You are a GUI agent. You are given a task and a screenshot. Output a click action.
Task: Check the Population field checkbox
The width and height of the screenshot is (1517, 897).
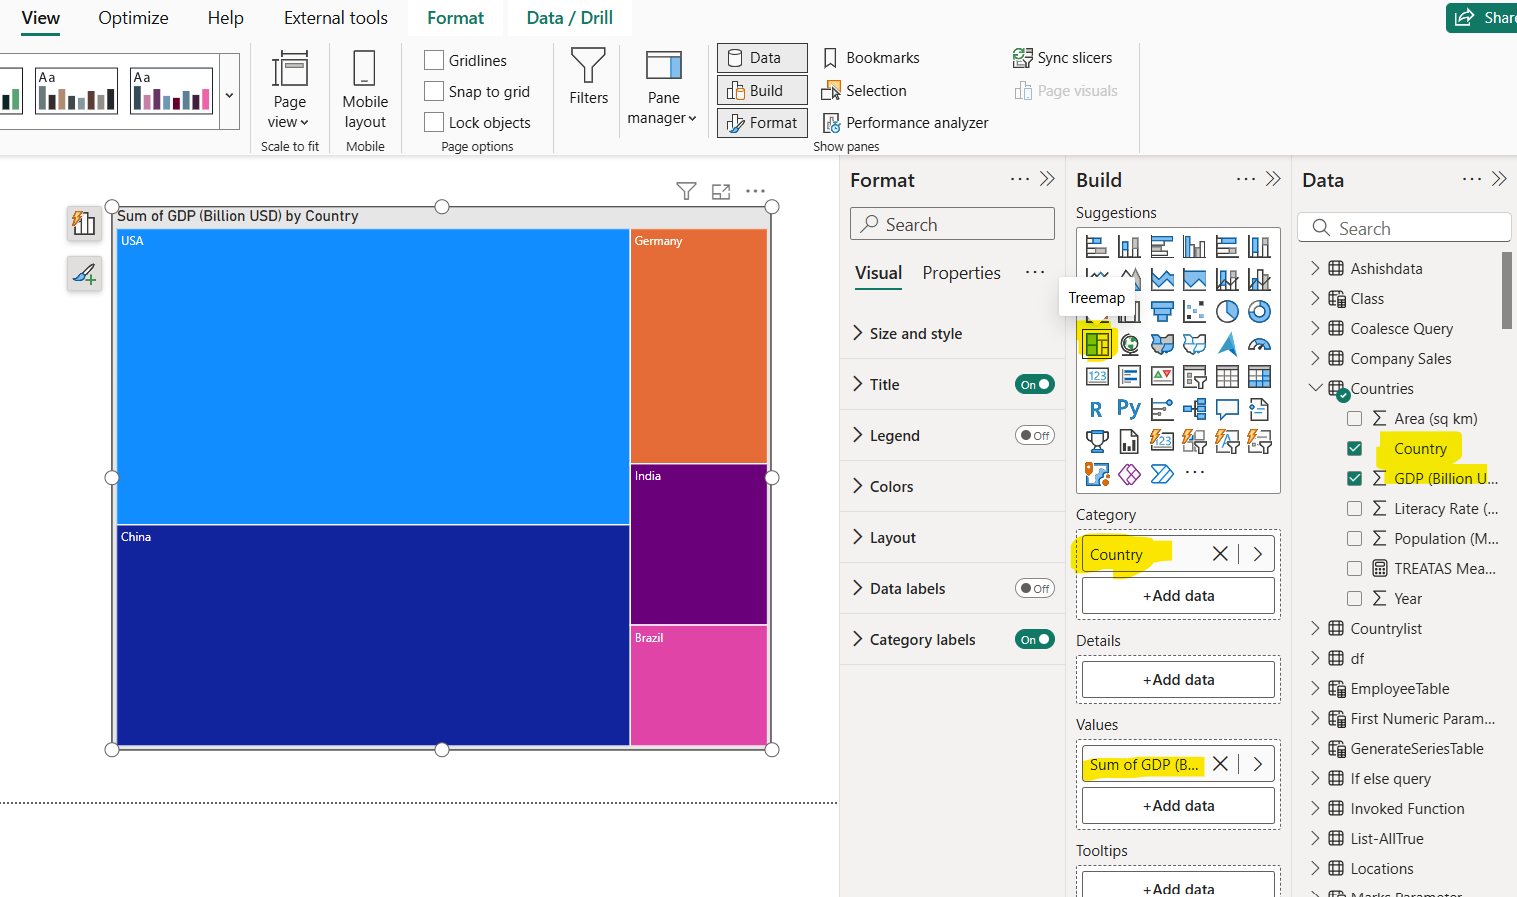coord(1355,538)
